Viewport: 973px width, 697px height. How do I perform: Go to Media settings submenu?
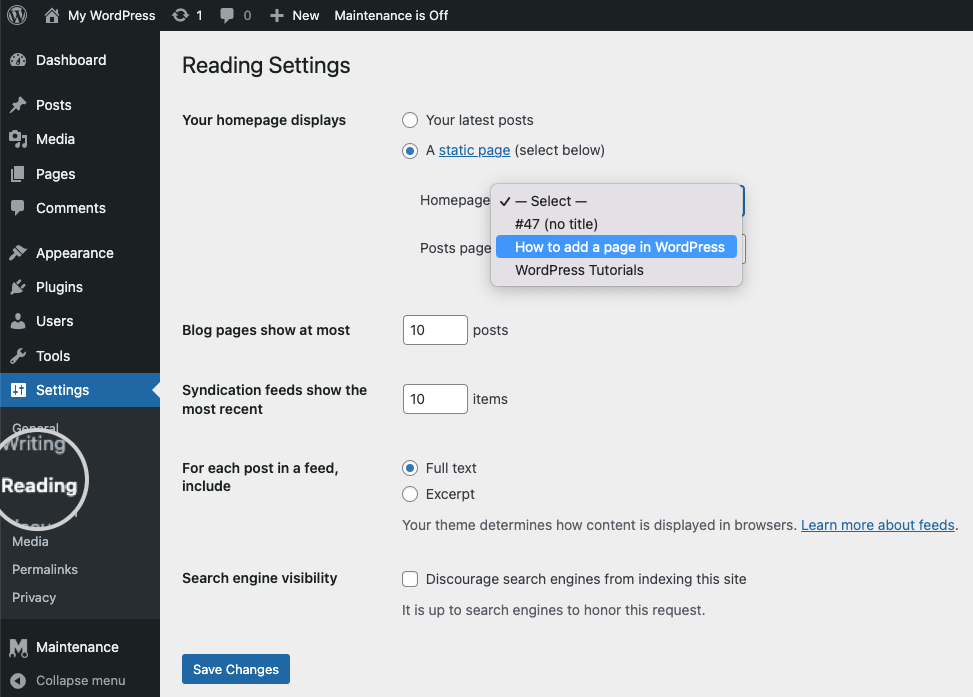point(30,541)
